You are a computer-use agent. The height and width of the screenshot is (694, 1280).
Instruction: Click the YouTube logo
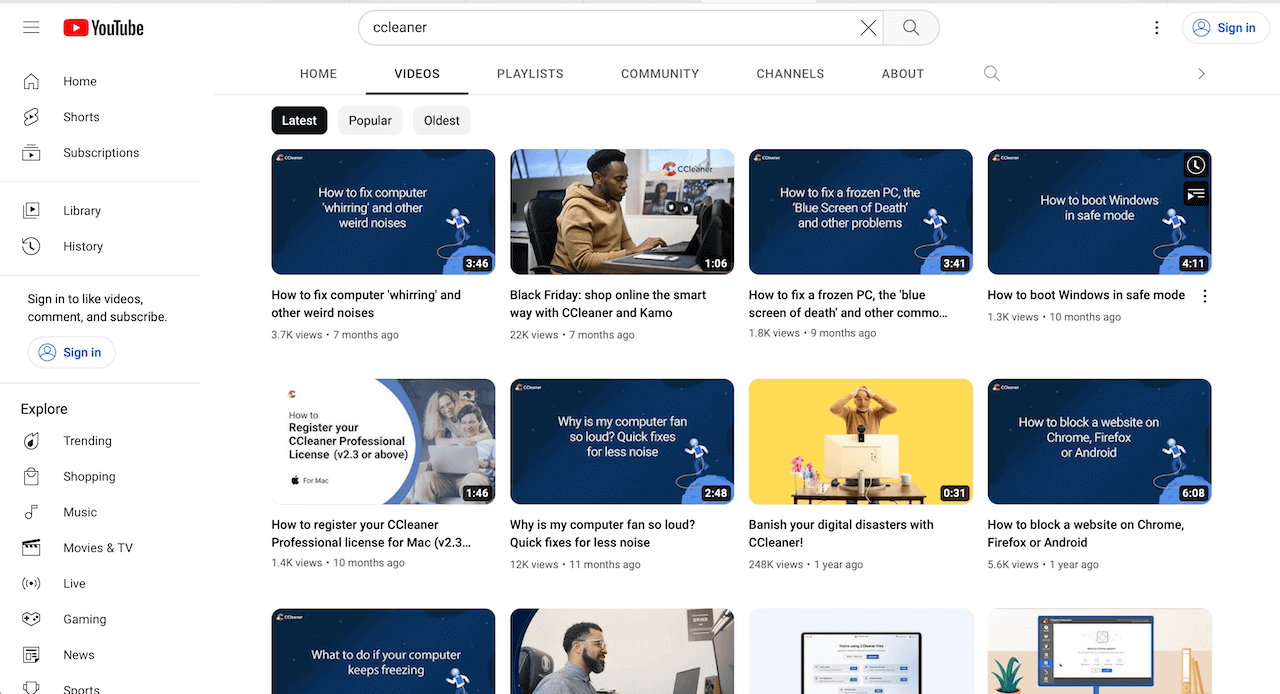click(x=104, y=28)
